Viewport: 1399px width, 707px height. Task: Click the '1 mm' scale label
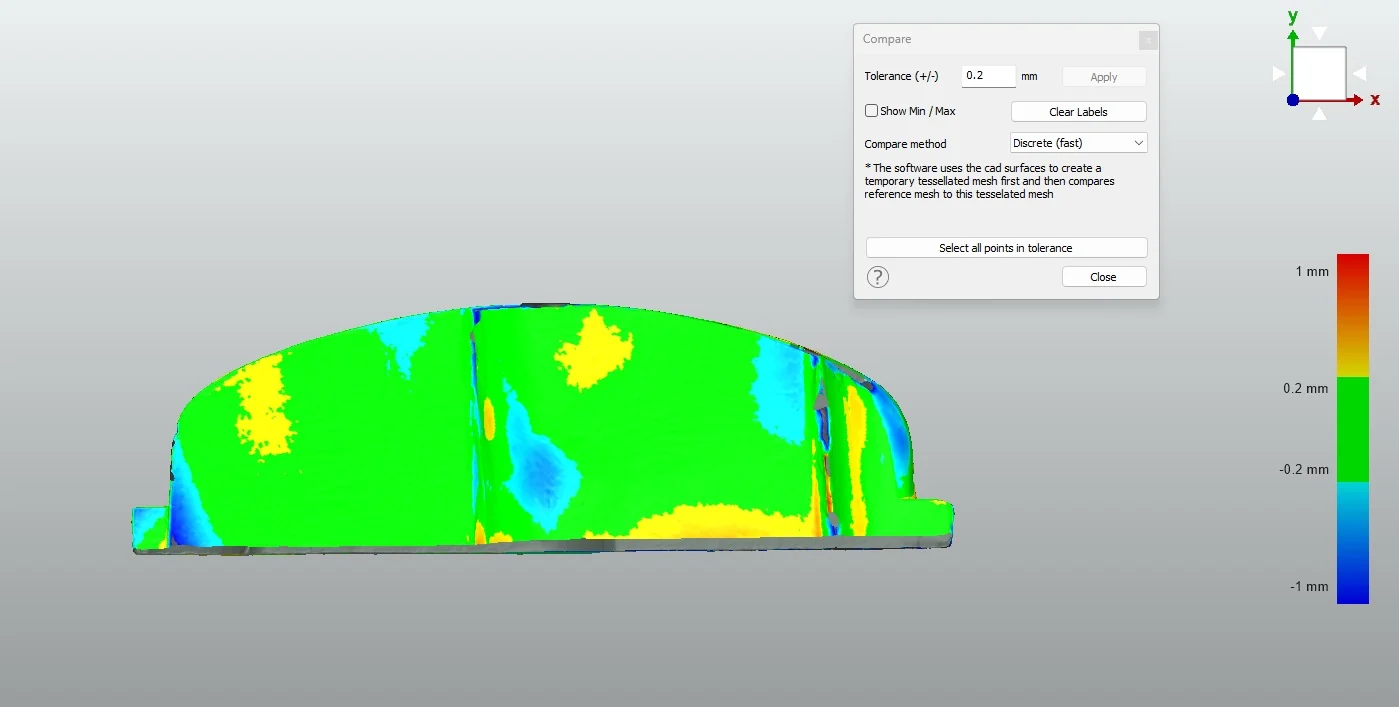click(1312, 271)
